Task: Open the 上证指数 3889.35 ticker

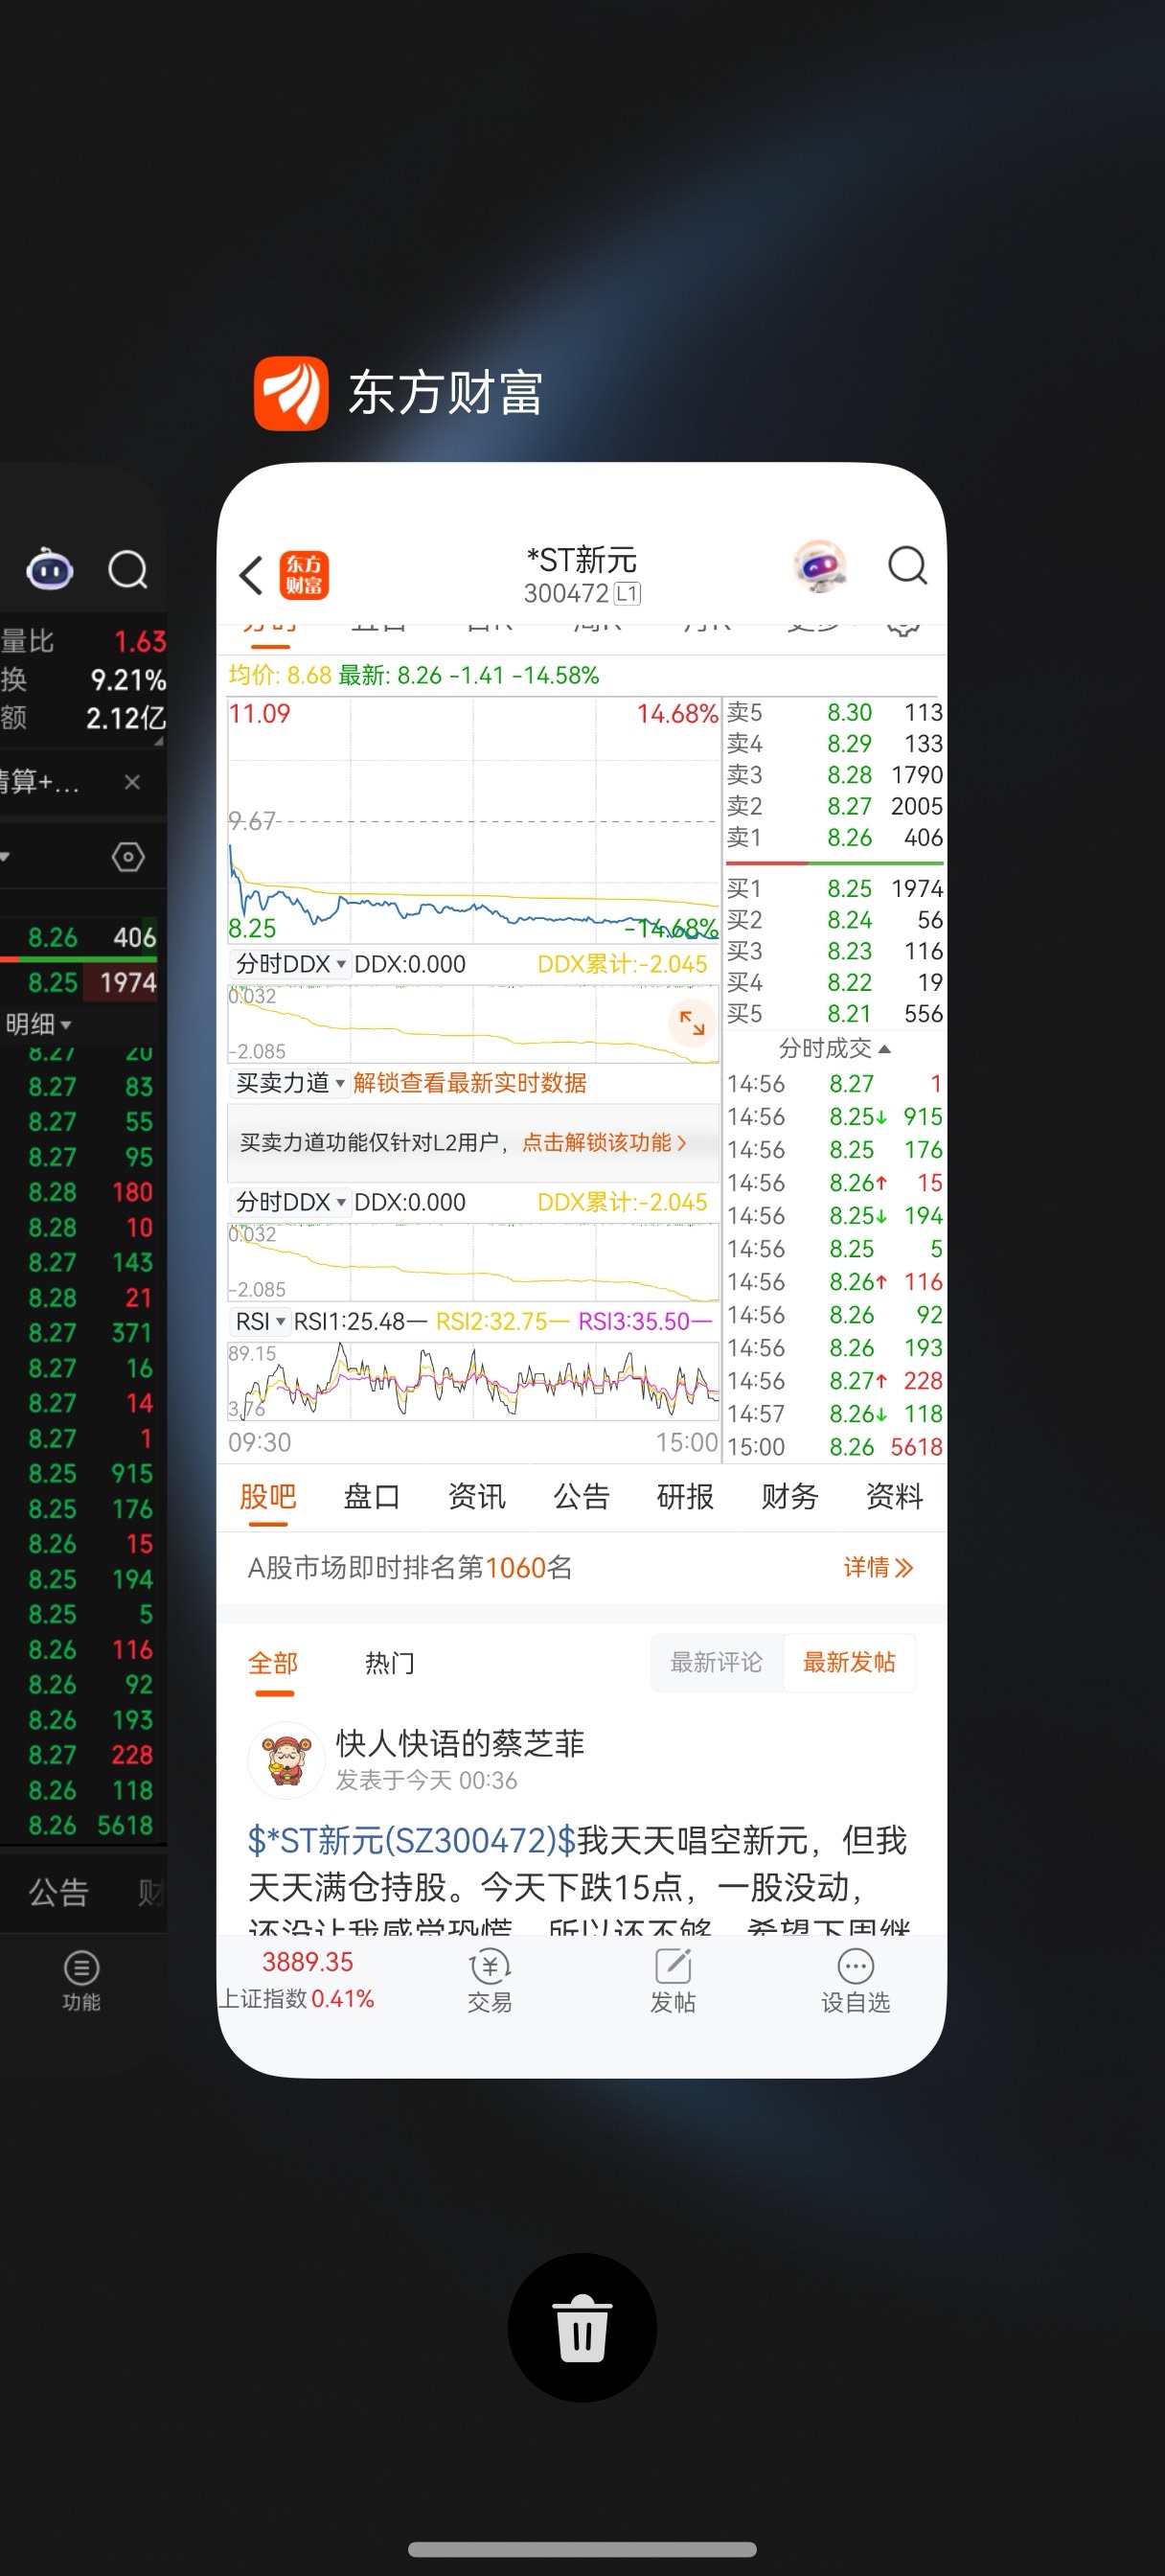Action: 297,1980
